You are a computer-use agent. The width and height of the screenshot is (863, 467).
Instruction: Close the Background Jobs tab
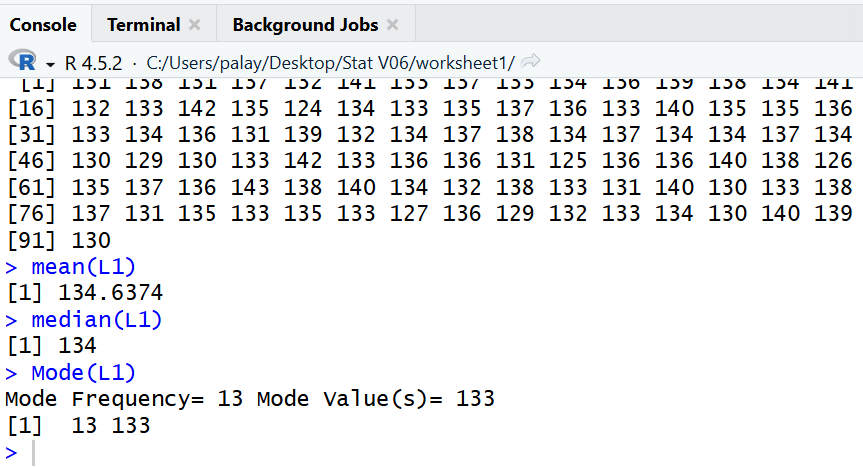pos(392,24)
